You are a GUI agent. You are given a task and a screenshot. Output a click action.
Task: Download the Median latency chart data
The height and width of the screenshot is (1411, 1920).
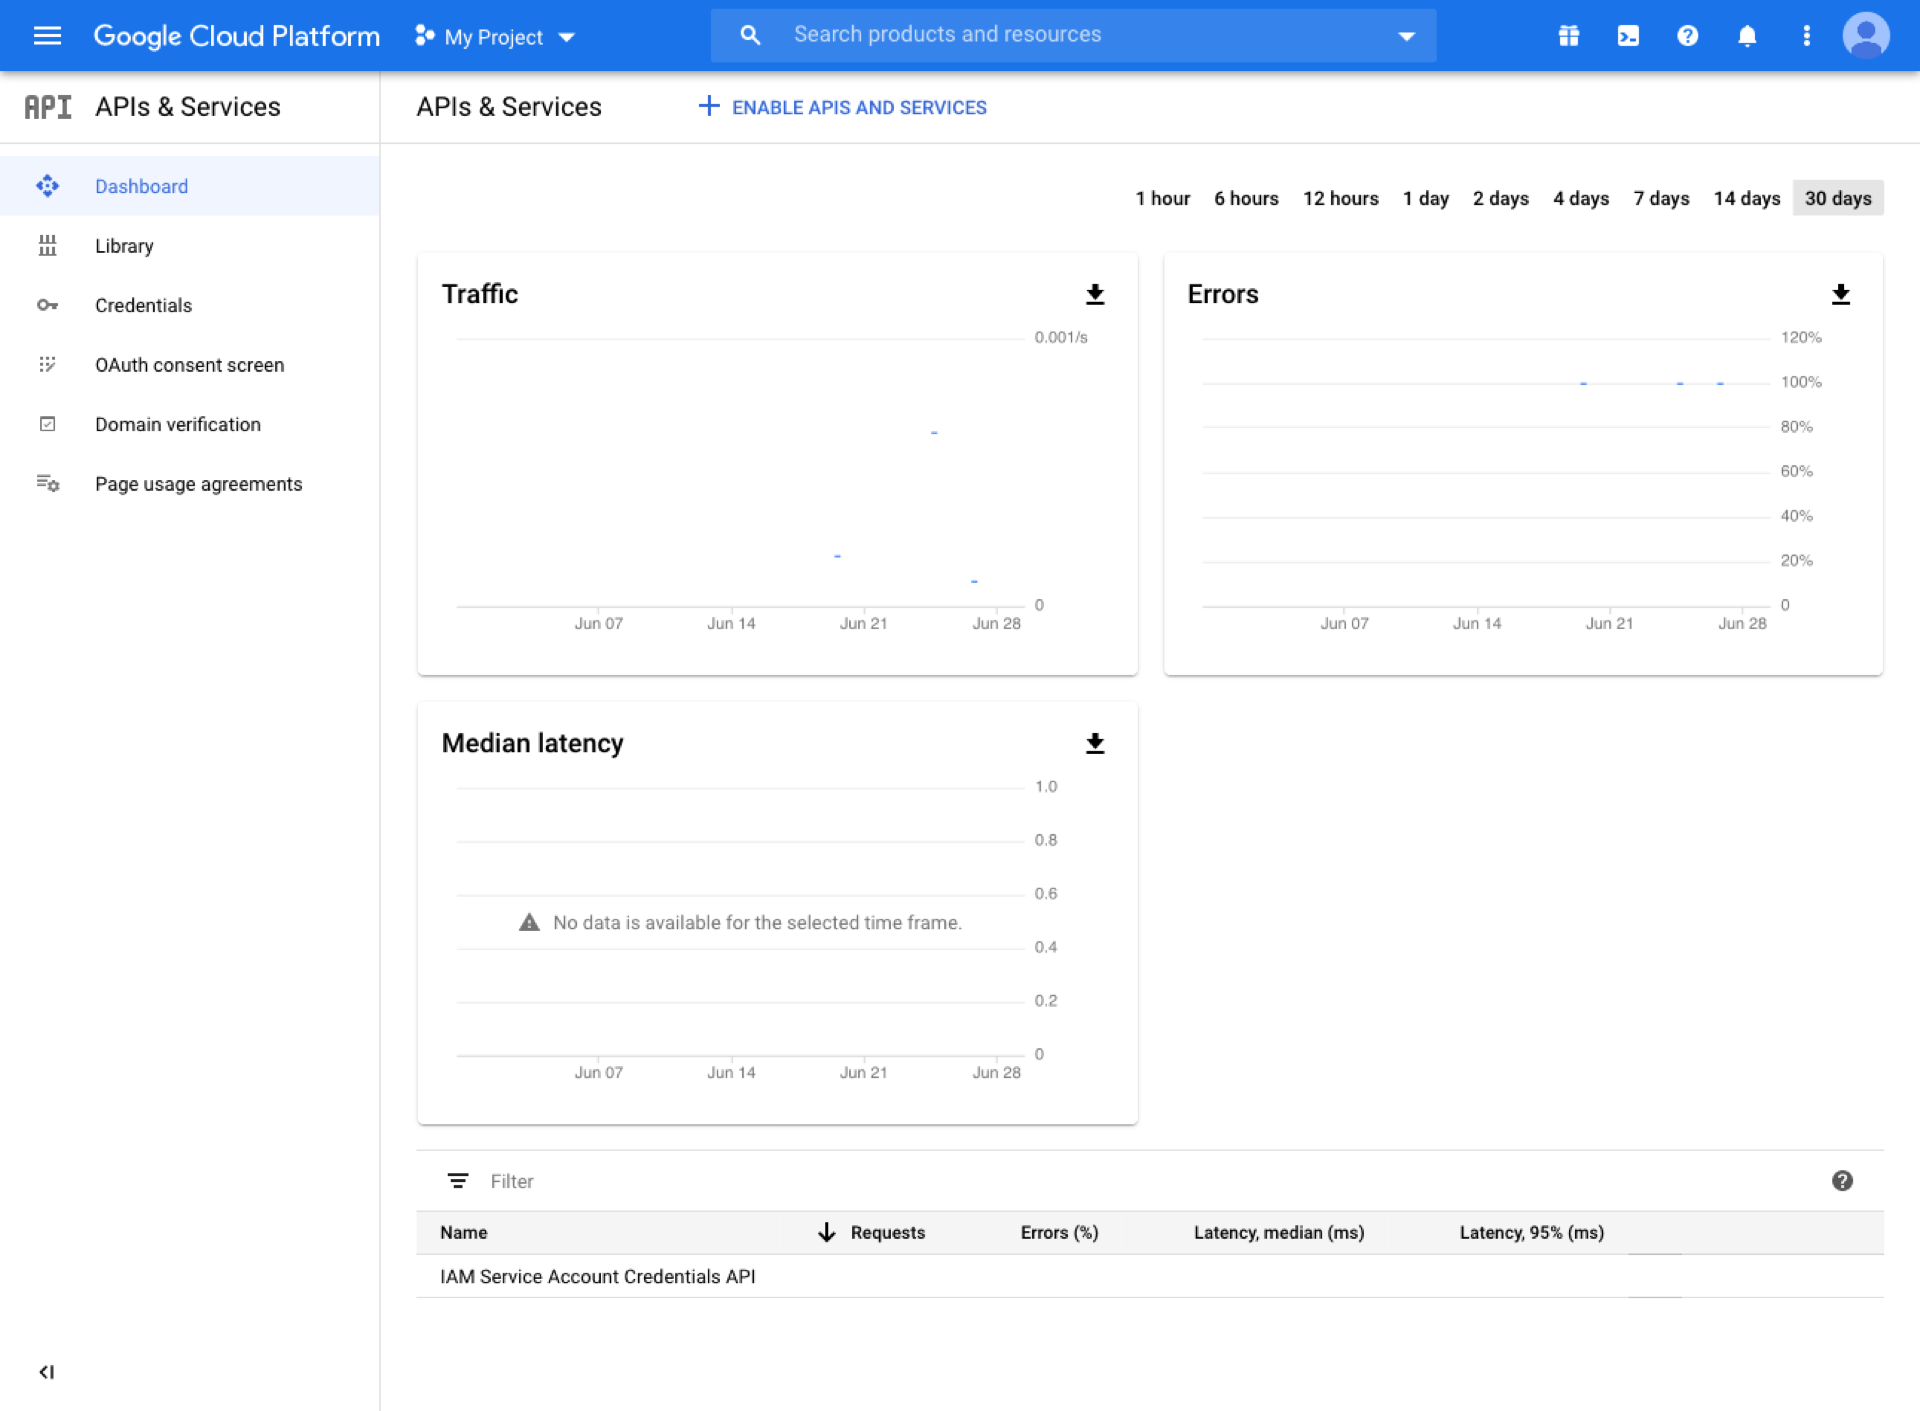tap(1095, 743)
